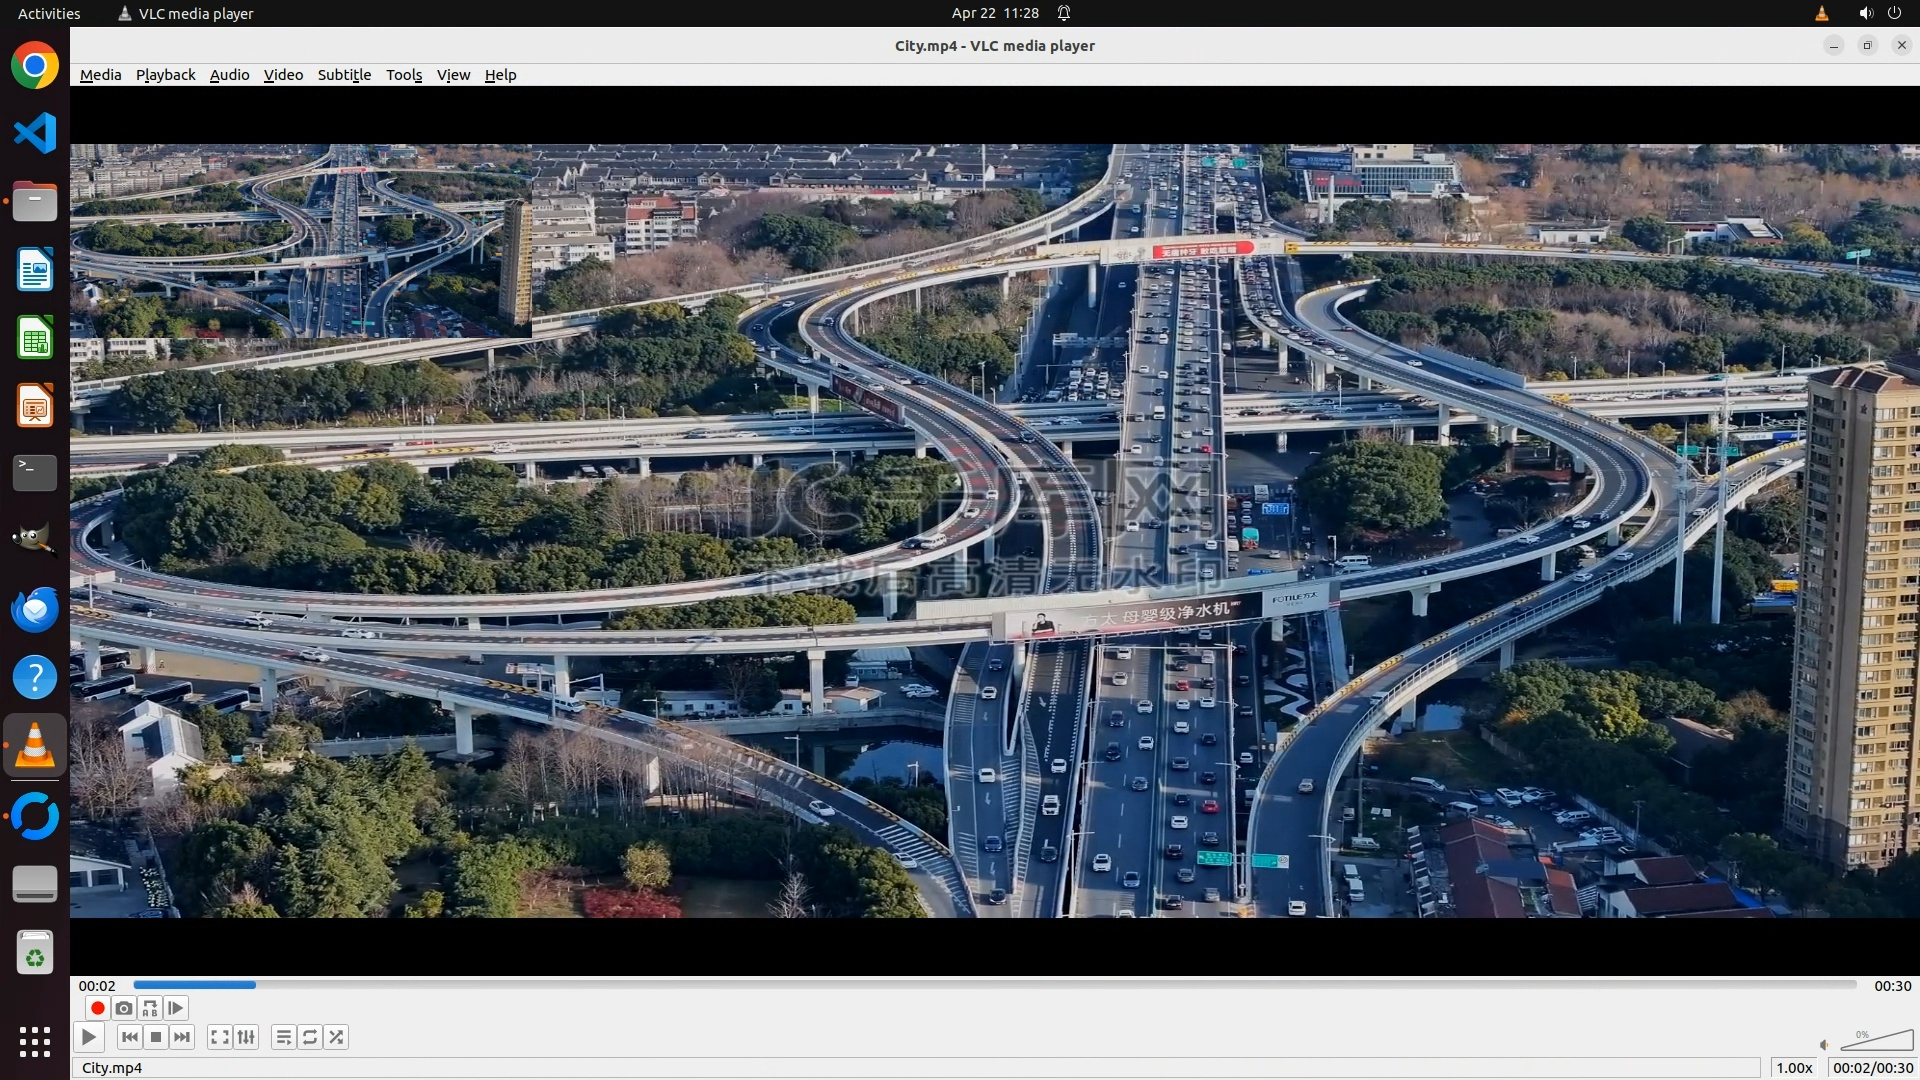
Task: Expand the Playback menu
Action: [x=165, y=75]
